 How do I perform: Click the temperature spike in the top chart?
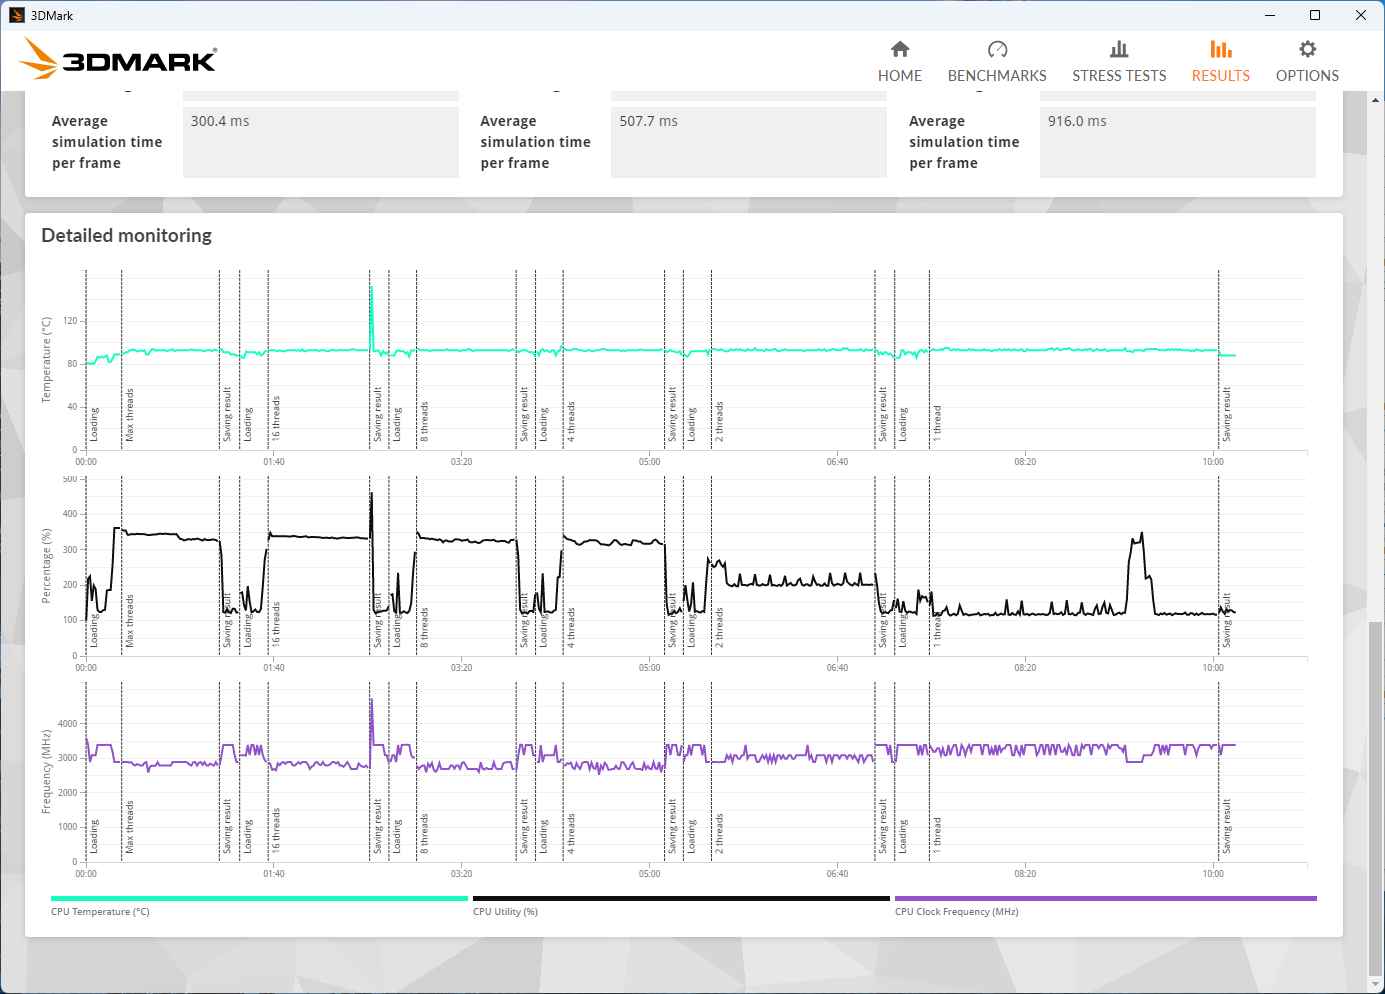pyautogui.click(x=372, y=300)
